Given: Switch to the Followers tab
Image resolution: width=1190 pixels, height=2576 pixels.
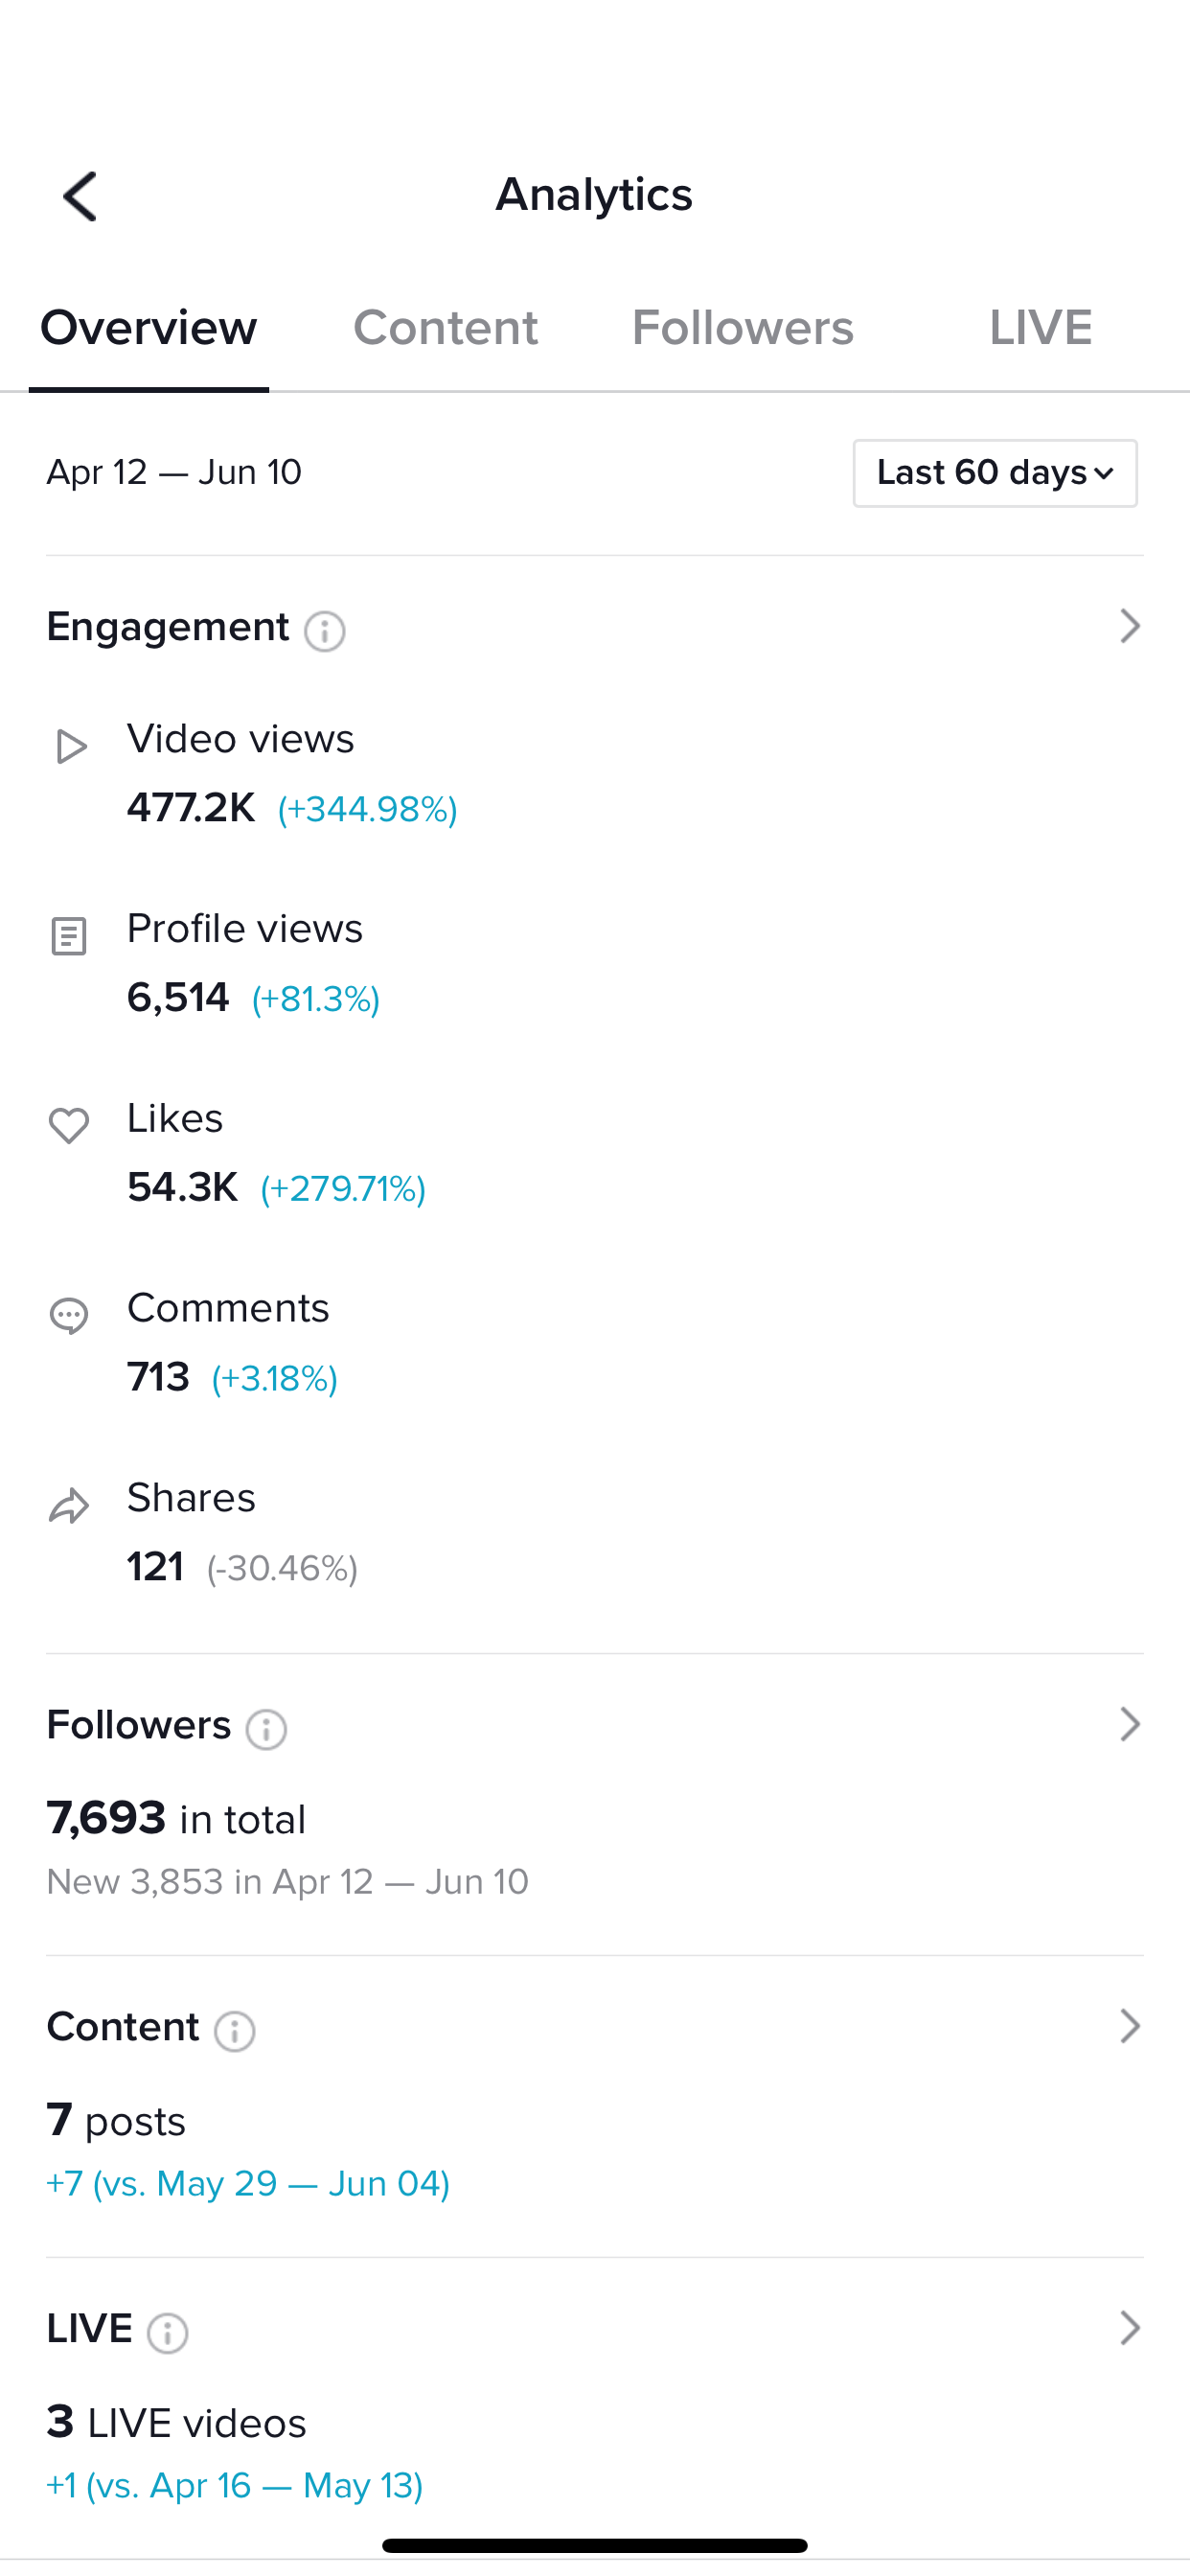Looking at the screenshot, I should point(742,328).
